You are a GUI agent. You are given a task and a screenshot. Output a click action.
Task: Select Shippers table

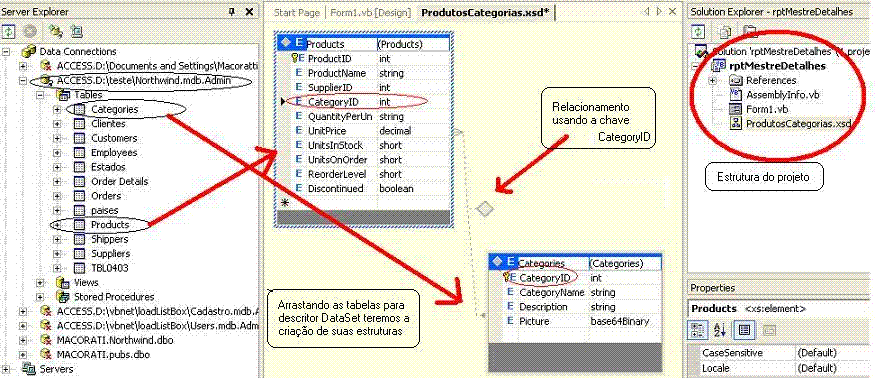(109, 239)
